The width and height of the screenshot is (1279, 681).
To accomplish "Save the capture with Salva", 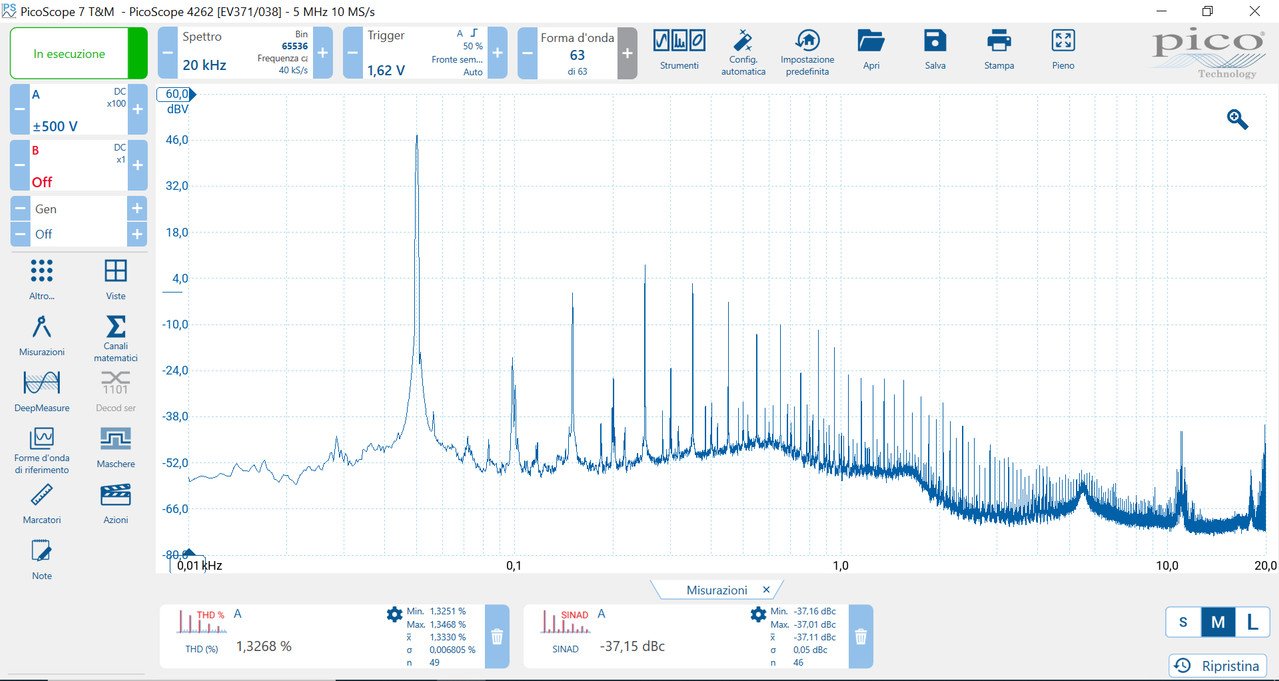I will [x=935, y=49].
